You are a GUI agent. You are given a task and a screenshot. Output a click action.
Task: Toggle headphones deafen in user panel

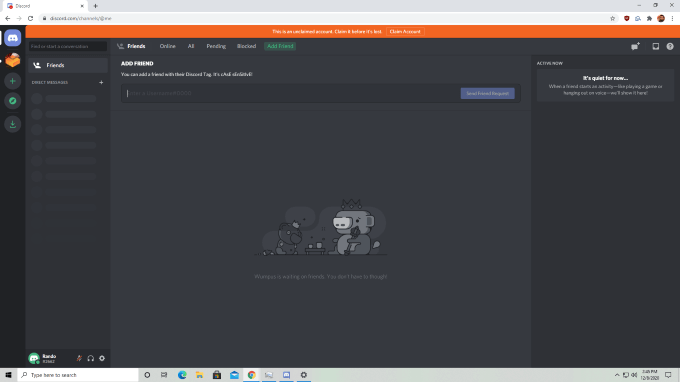point(91,358)
